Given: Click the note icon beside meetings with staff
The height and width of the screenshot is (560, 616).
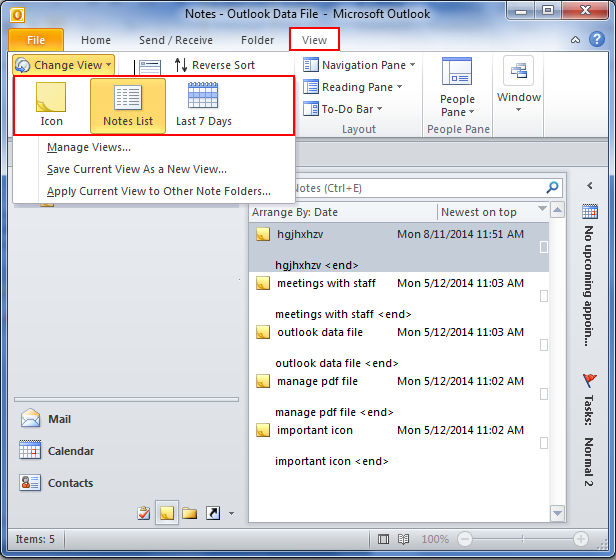Looking at the screenshot, I should pos(262,283).
